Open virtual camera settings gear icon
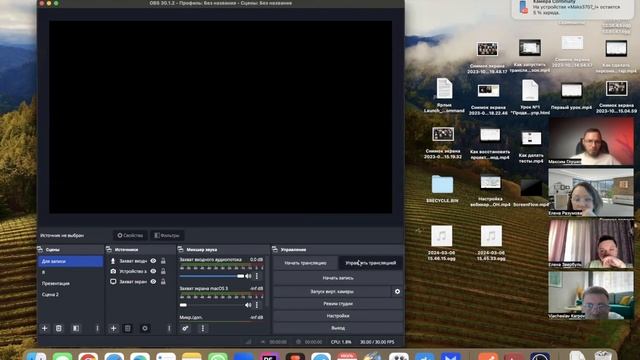640x360 pixels. click(397, 291)
